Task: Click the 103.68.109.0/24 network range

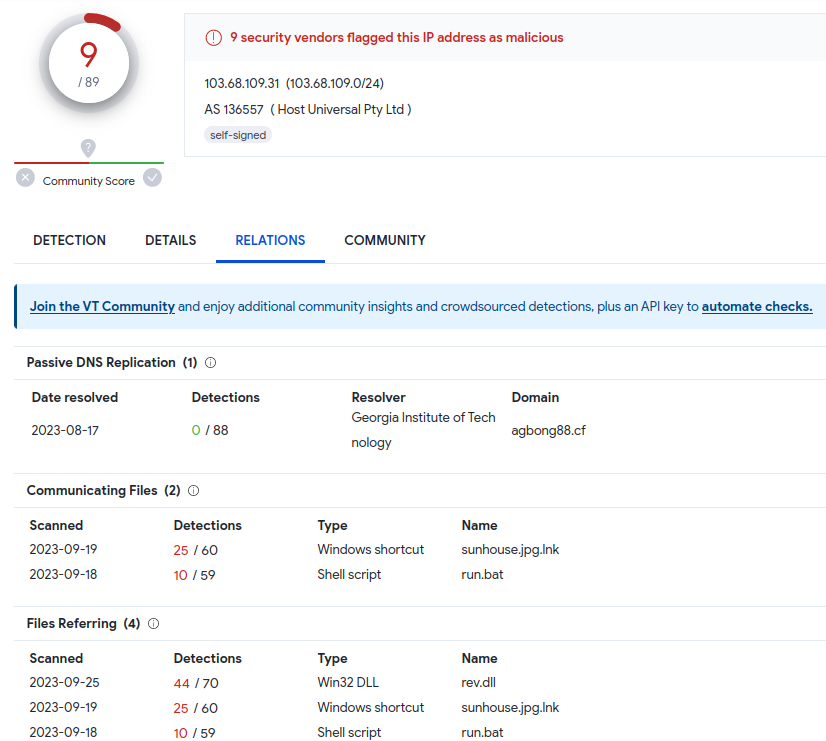Action: (x=334, y=83)
